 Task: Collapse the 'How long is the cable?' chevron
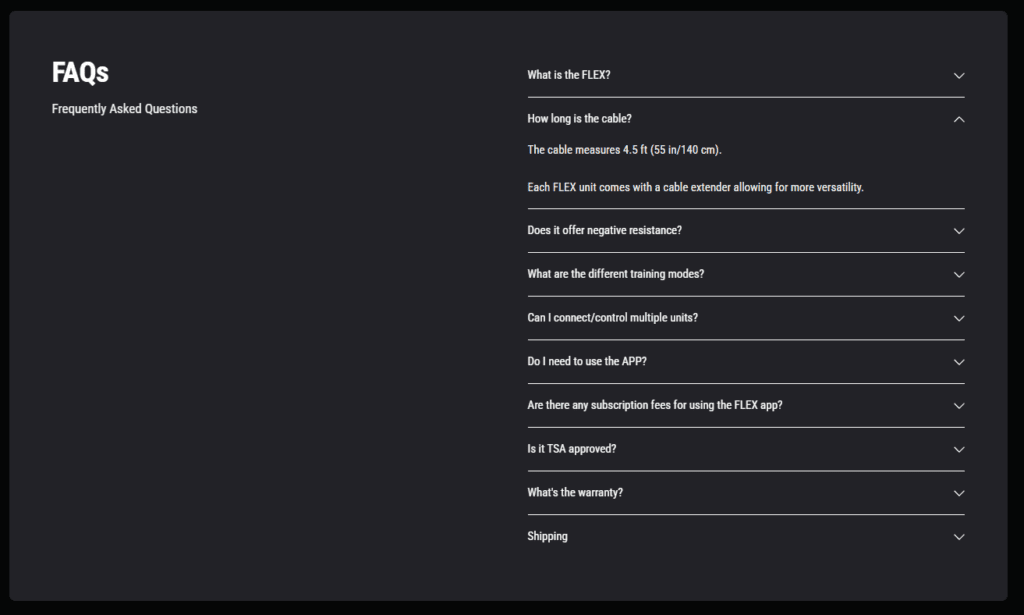point(959,119)
